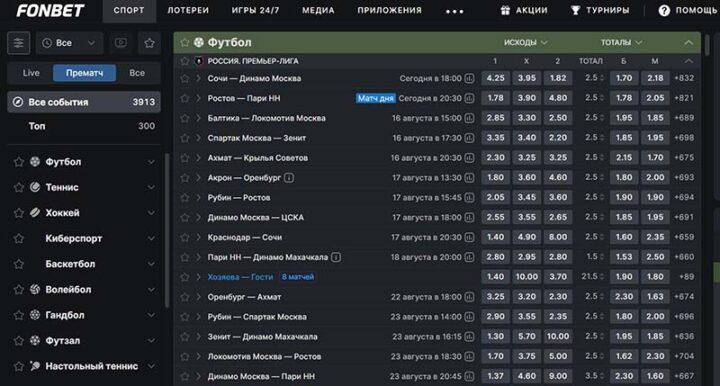
Task: Adjust total 2.5 stepper in Ростов — Пари НН row
Action: (602, 98)
